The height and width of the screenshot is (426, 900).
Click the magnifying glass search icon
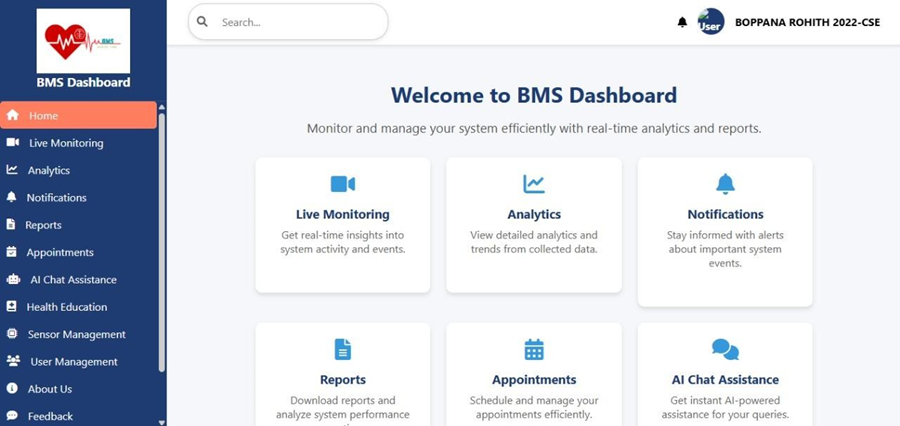coord(203,22)
